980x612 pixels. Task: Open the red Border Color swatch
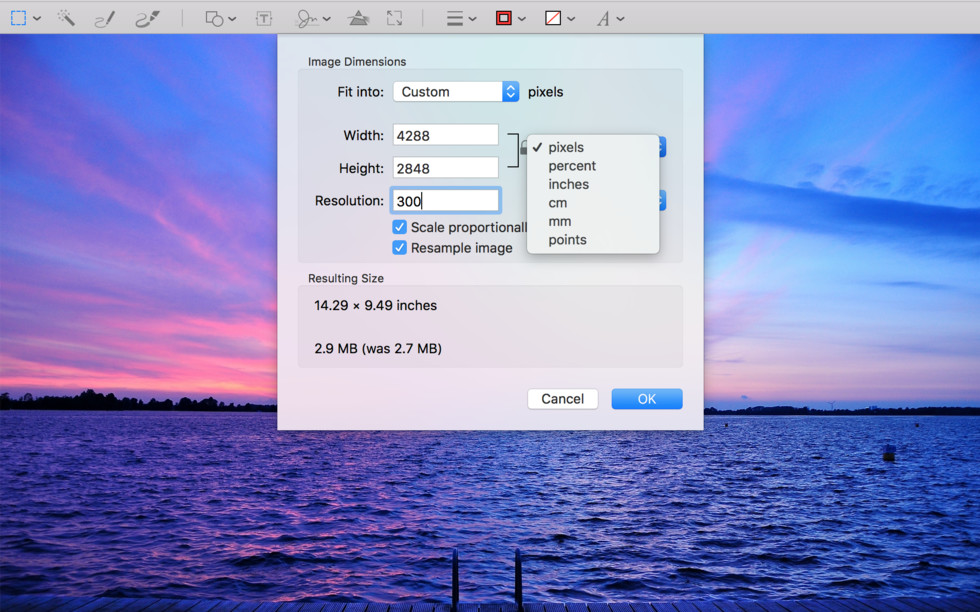click(510, 18)
